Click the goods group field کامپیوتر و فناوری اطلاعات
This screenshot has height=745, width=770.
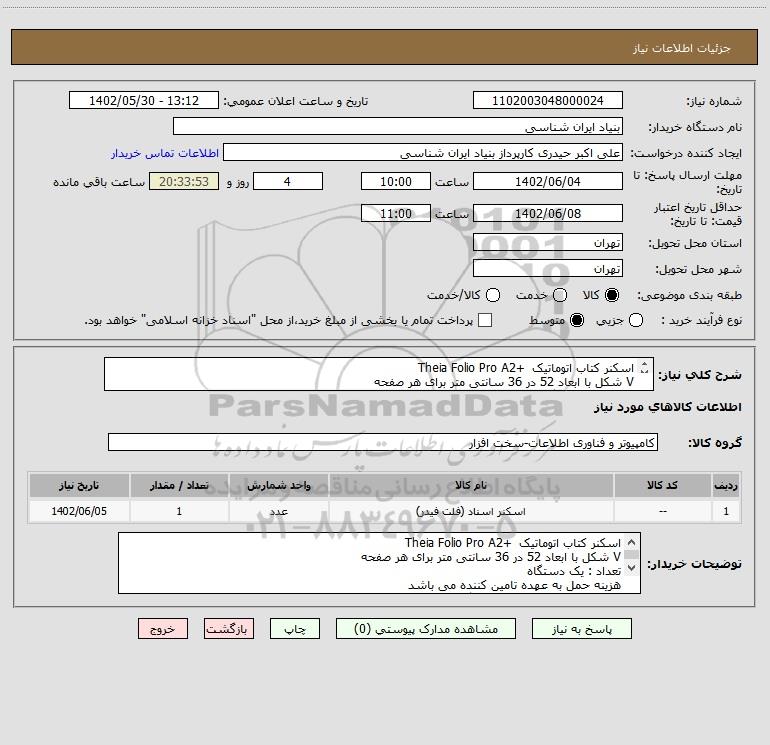383,442
